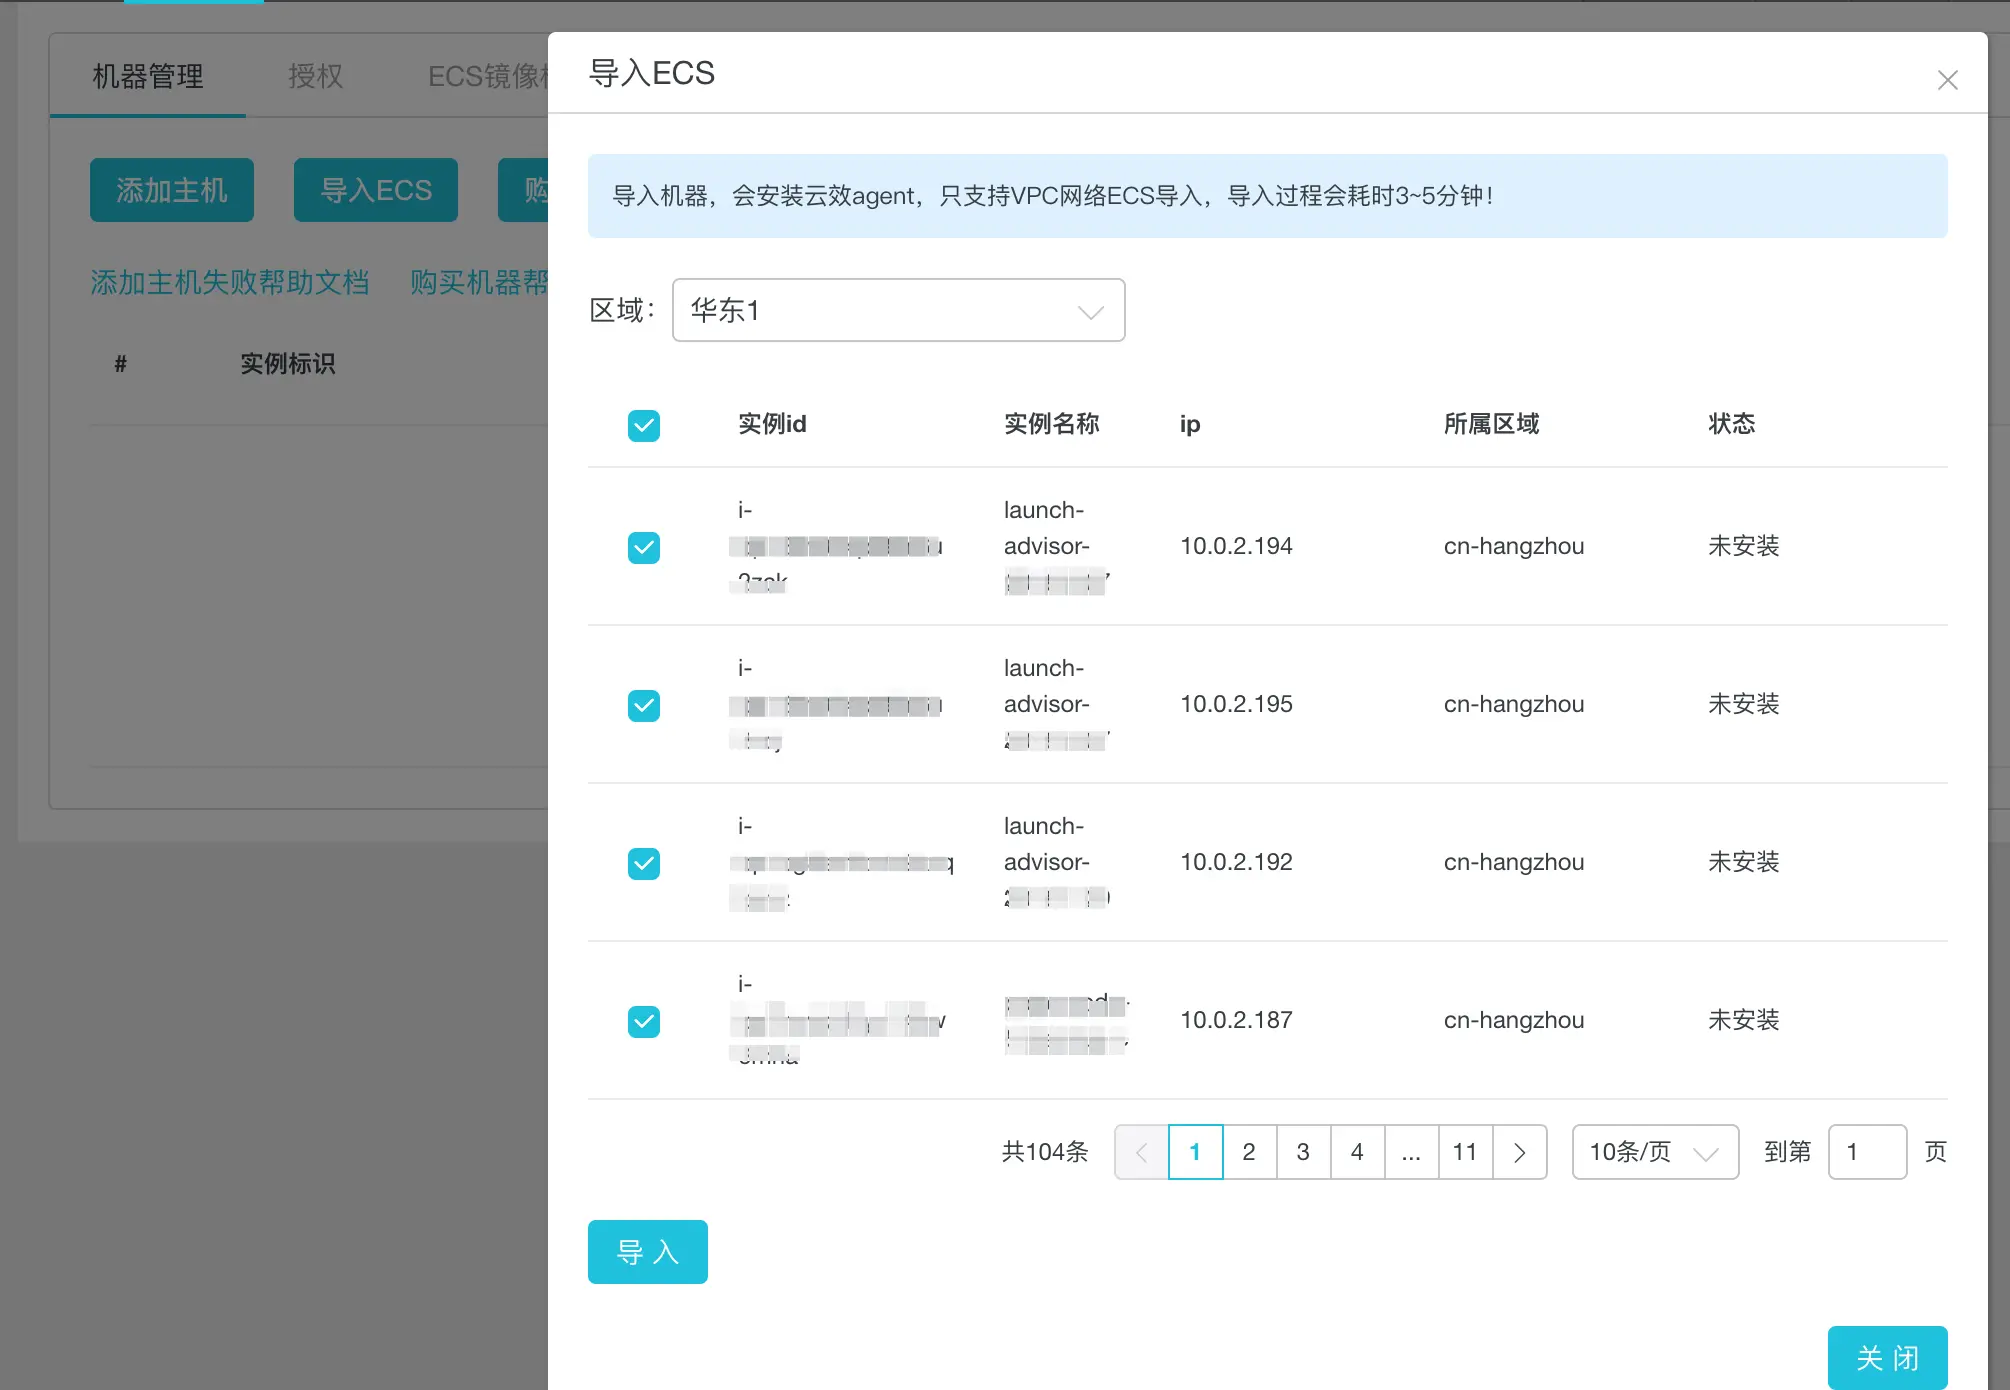Toggle select-all checkbox in table header
Screen dimensions: 2010x1390
(644, 425)
